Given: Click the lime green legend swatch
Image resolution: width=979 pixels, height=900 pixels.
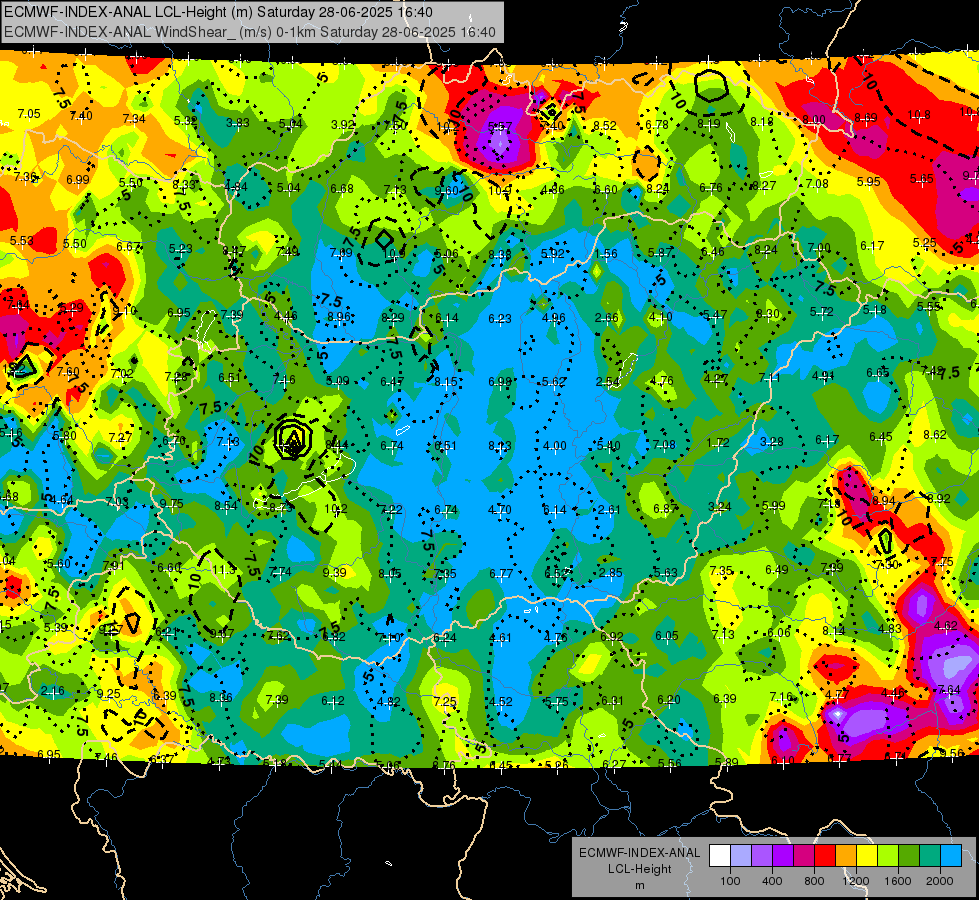Looking at the screenshot, I should pos(888,856).
